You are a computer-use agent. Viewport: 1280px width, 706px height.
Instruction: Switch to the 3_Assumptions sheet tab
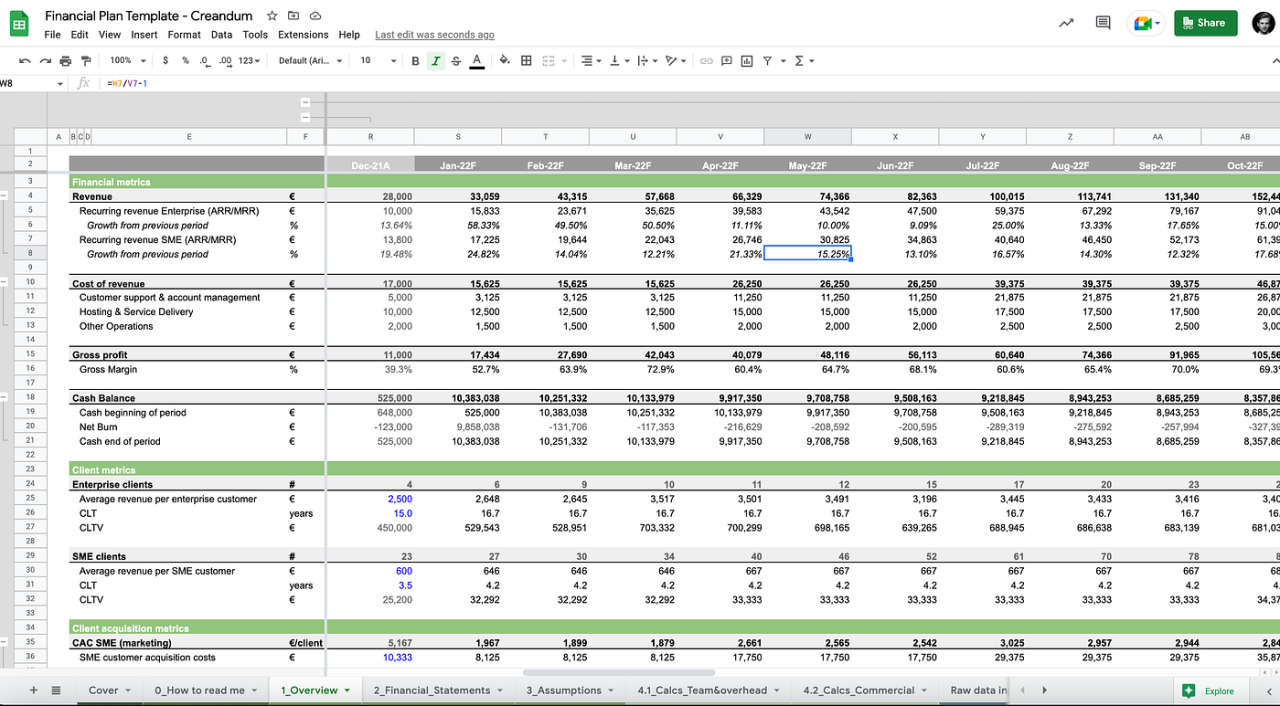click(565, 690)
